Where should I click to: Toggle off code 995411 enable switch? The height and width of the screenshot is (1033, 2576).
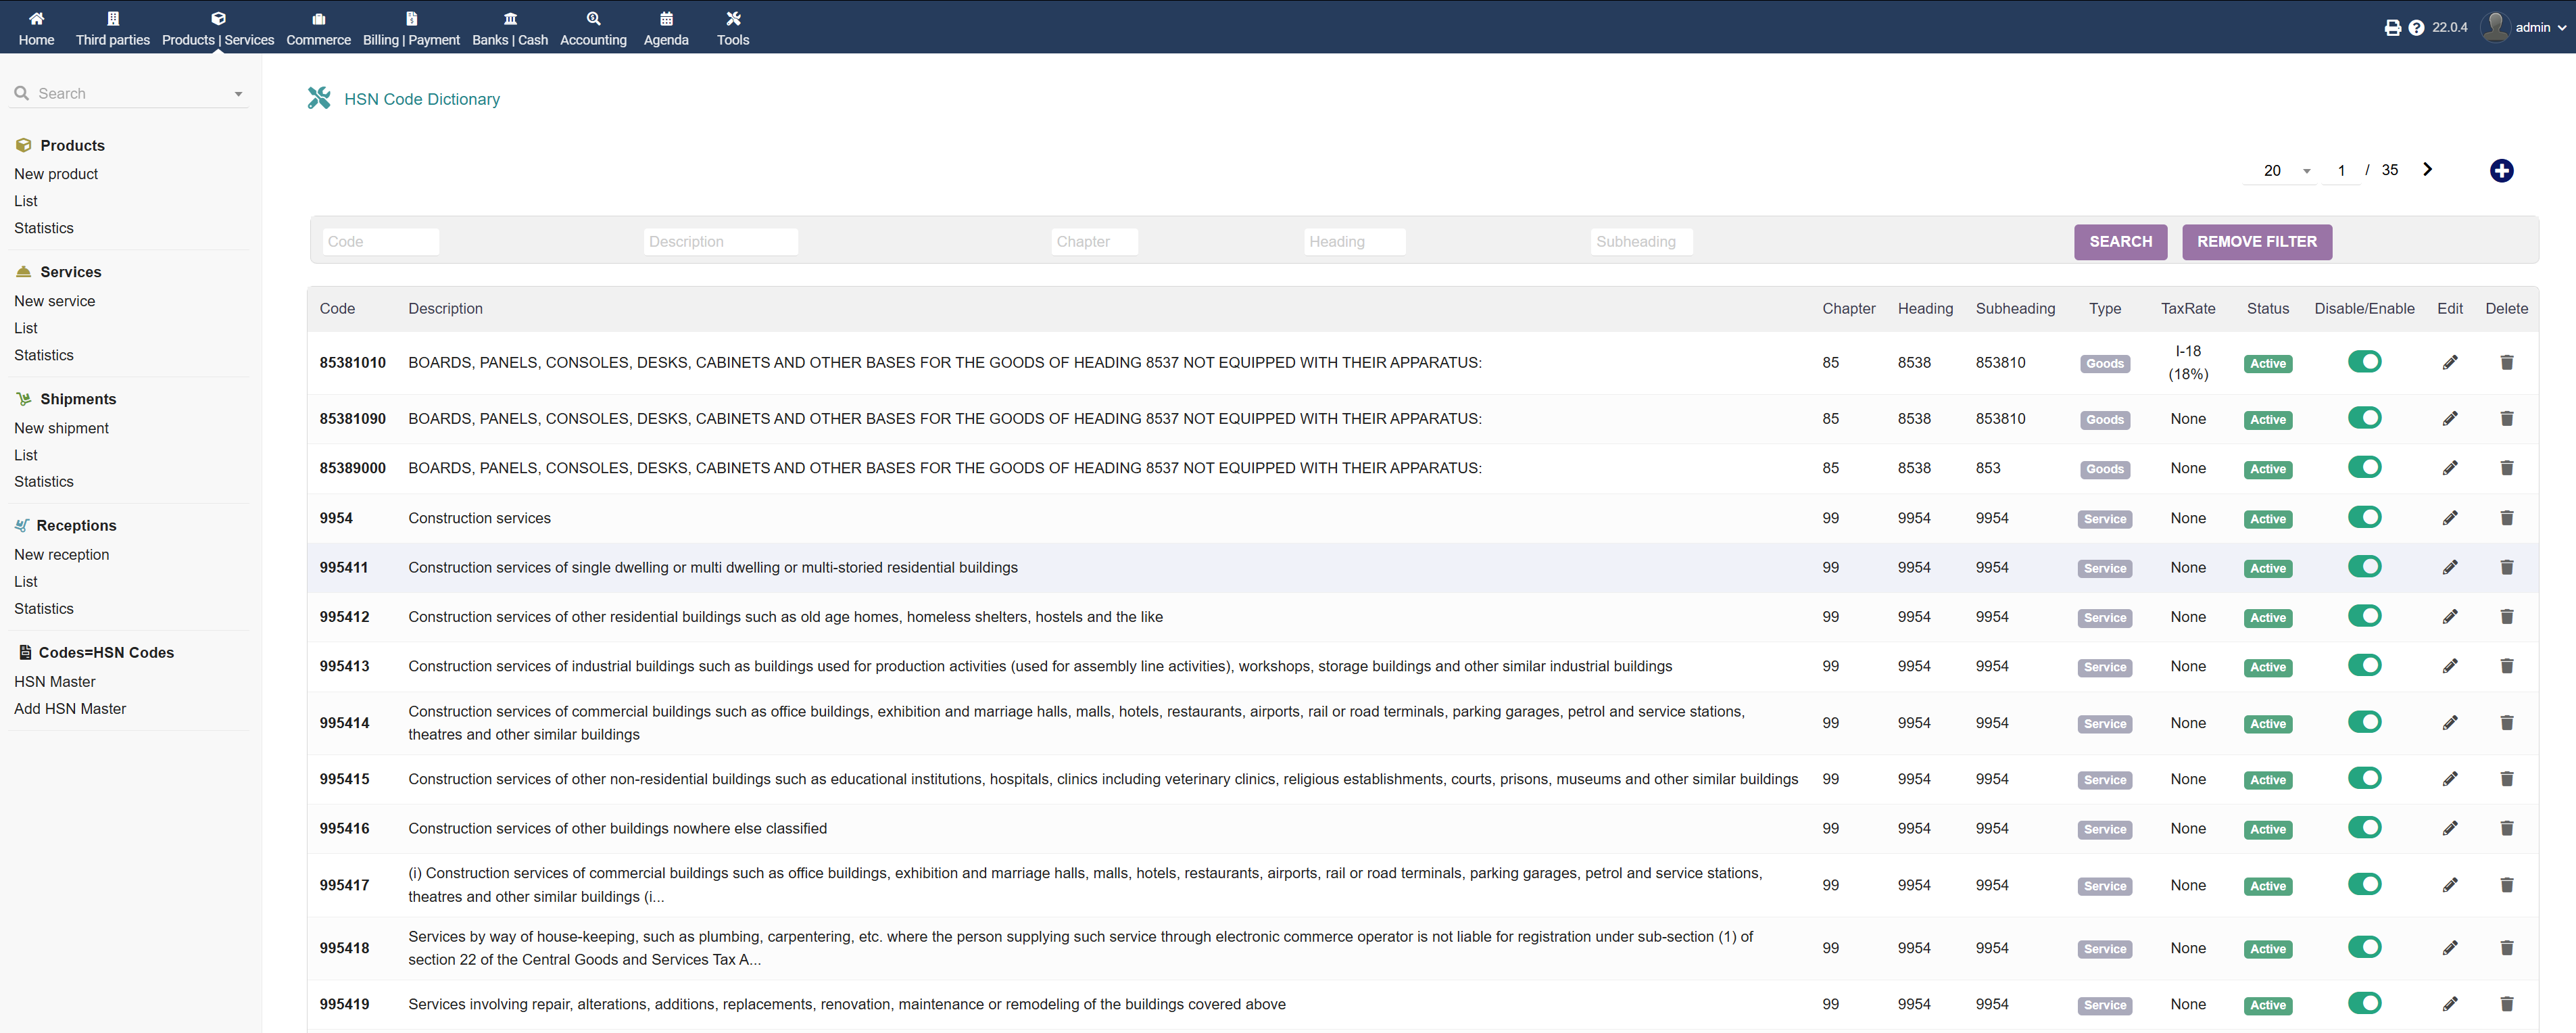click(x=2364, y=567)
